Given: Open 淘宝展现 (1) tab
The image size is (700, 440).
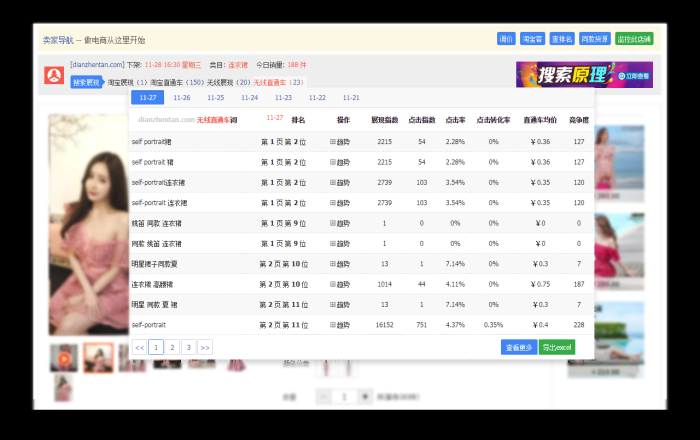Looking at the screenshot, I should [127, 83].
